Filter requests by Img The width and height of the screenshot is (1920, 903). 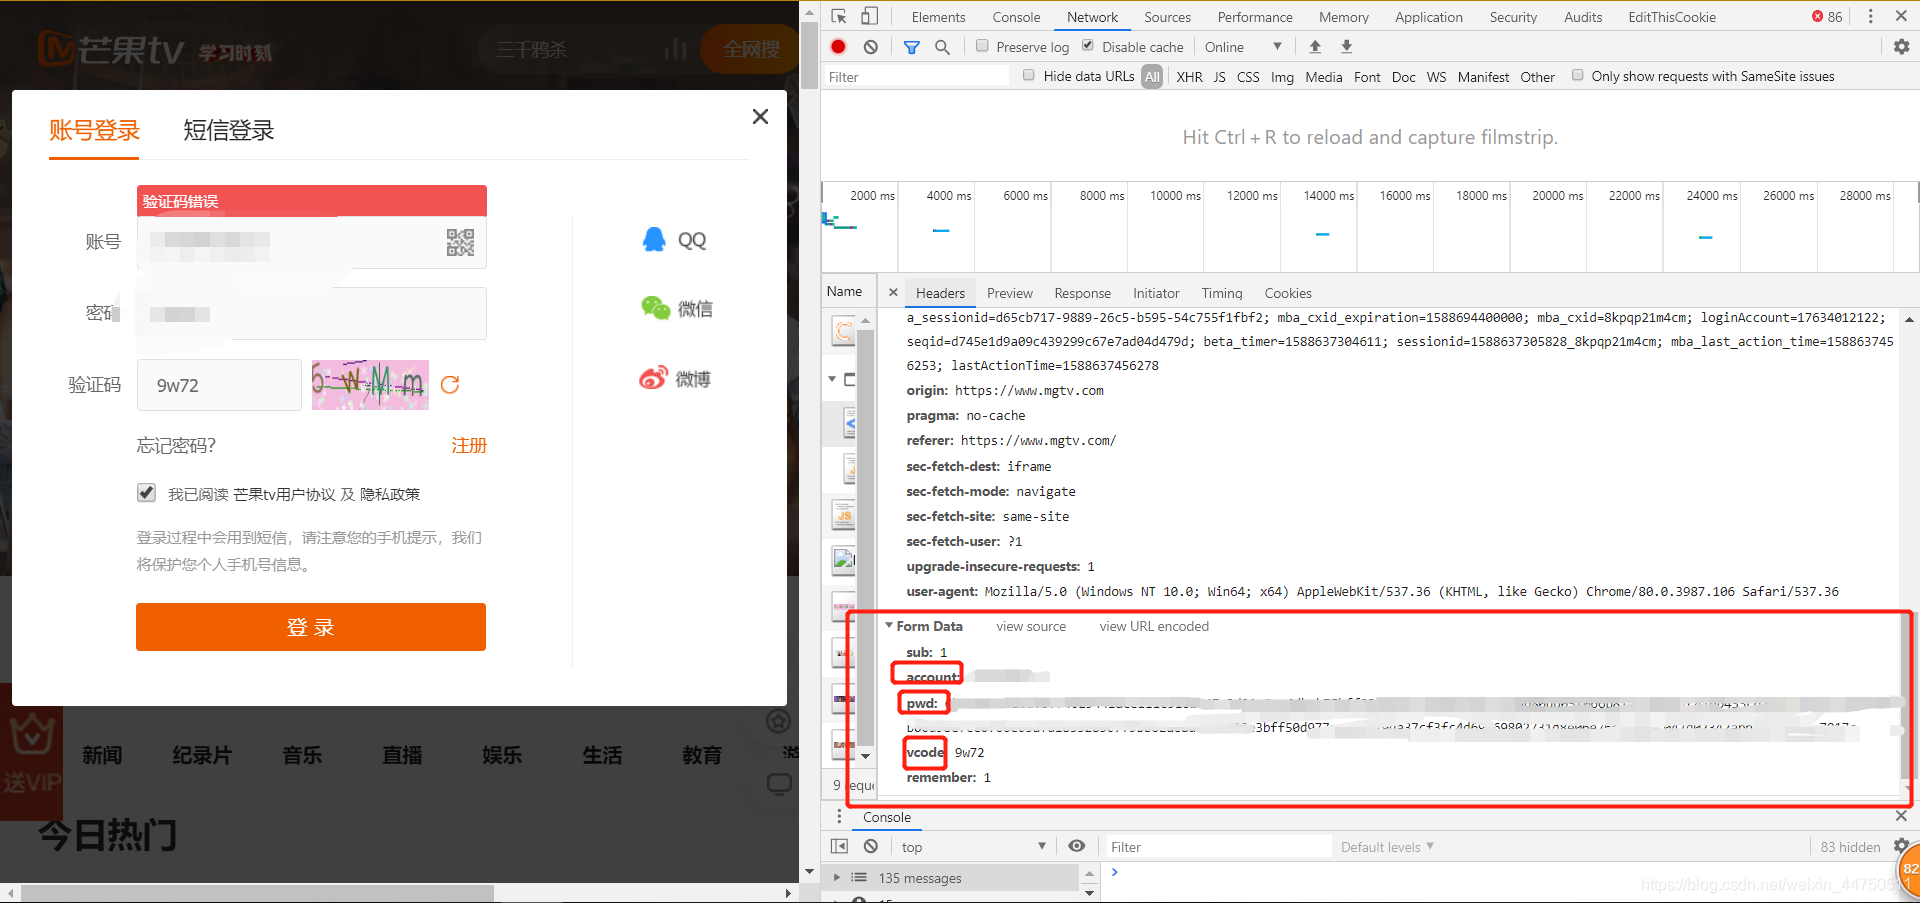tap(1282, 77)
